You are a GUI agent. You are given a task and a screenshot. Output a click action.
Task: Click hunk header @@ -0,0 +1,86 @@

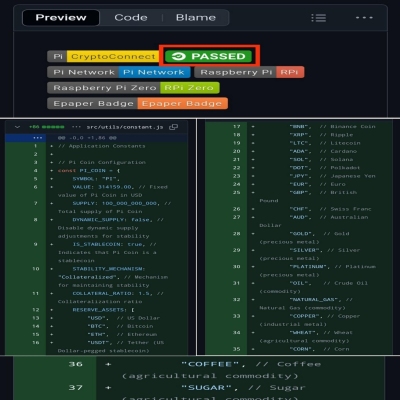click(87, 138)
